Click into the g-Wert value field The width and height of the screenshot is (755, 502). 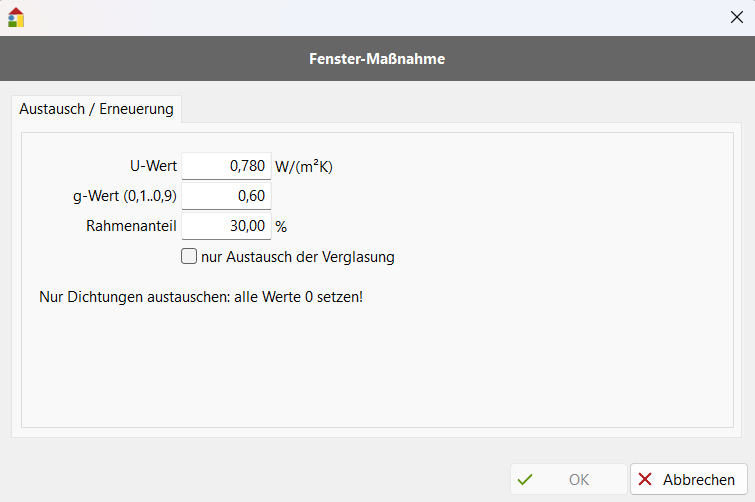(x=226, y=196)
